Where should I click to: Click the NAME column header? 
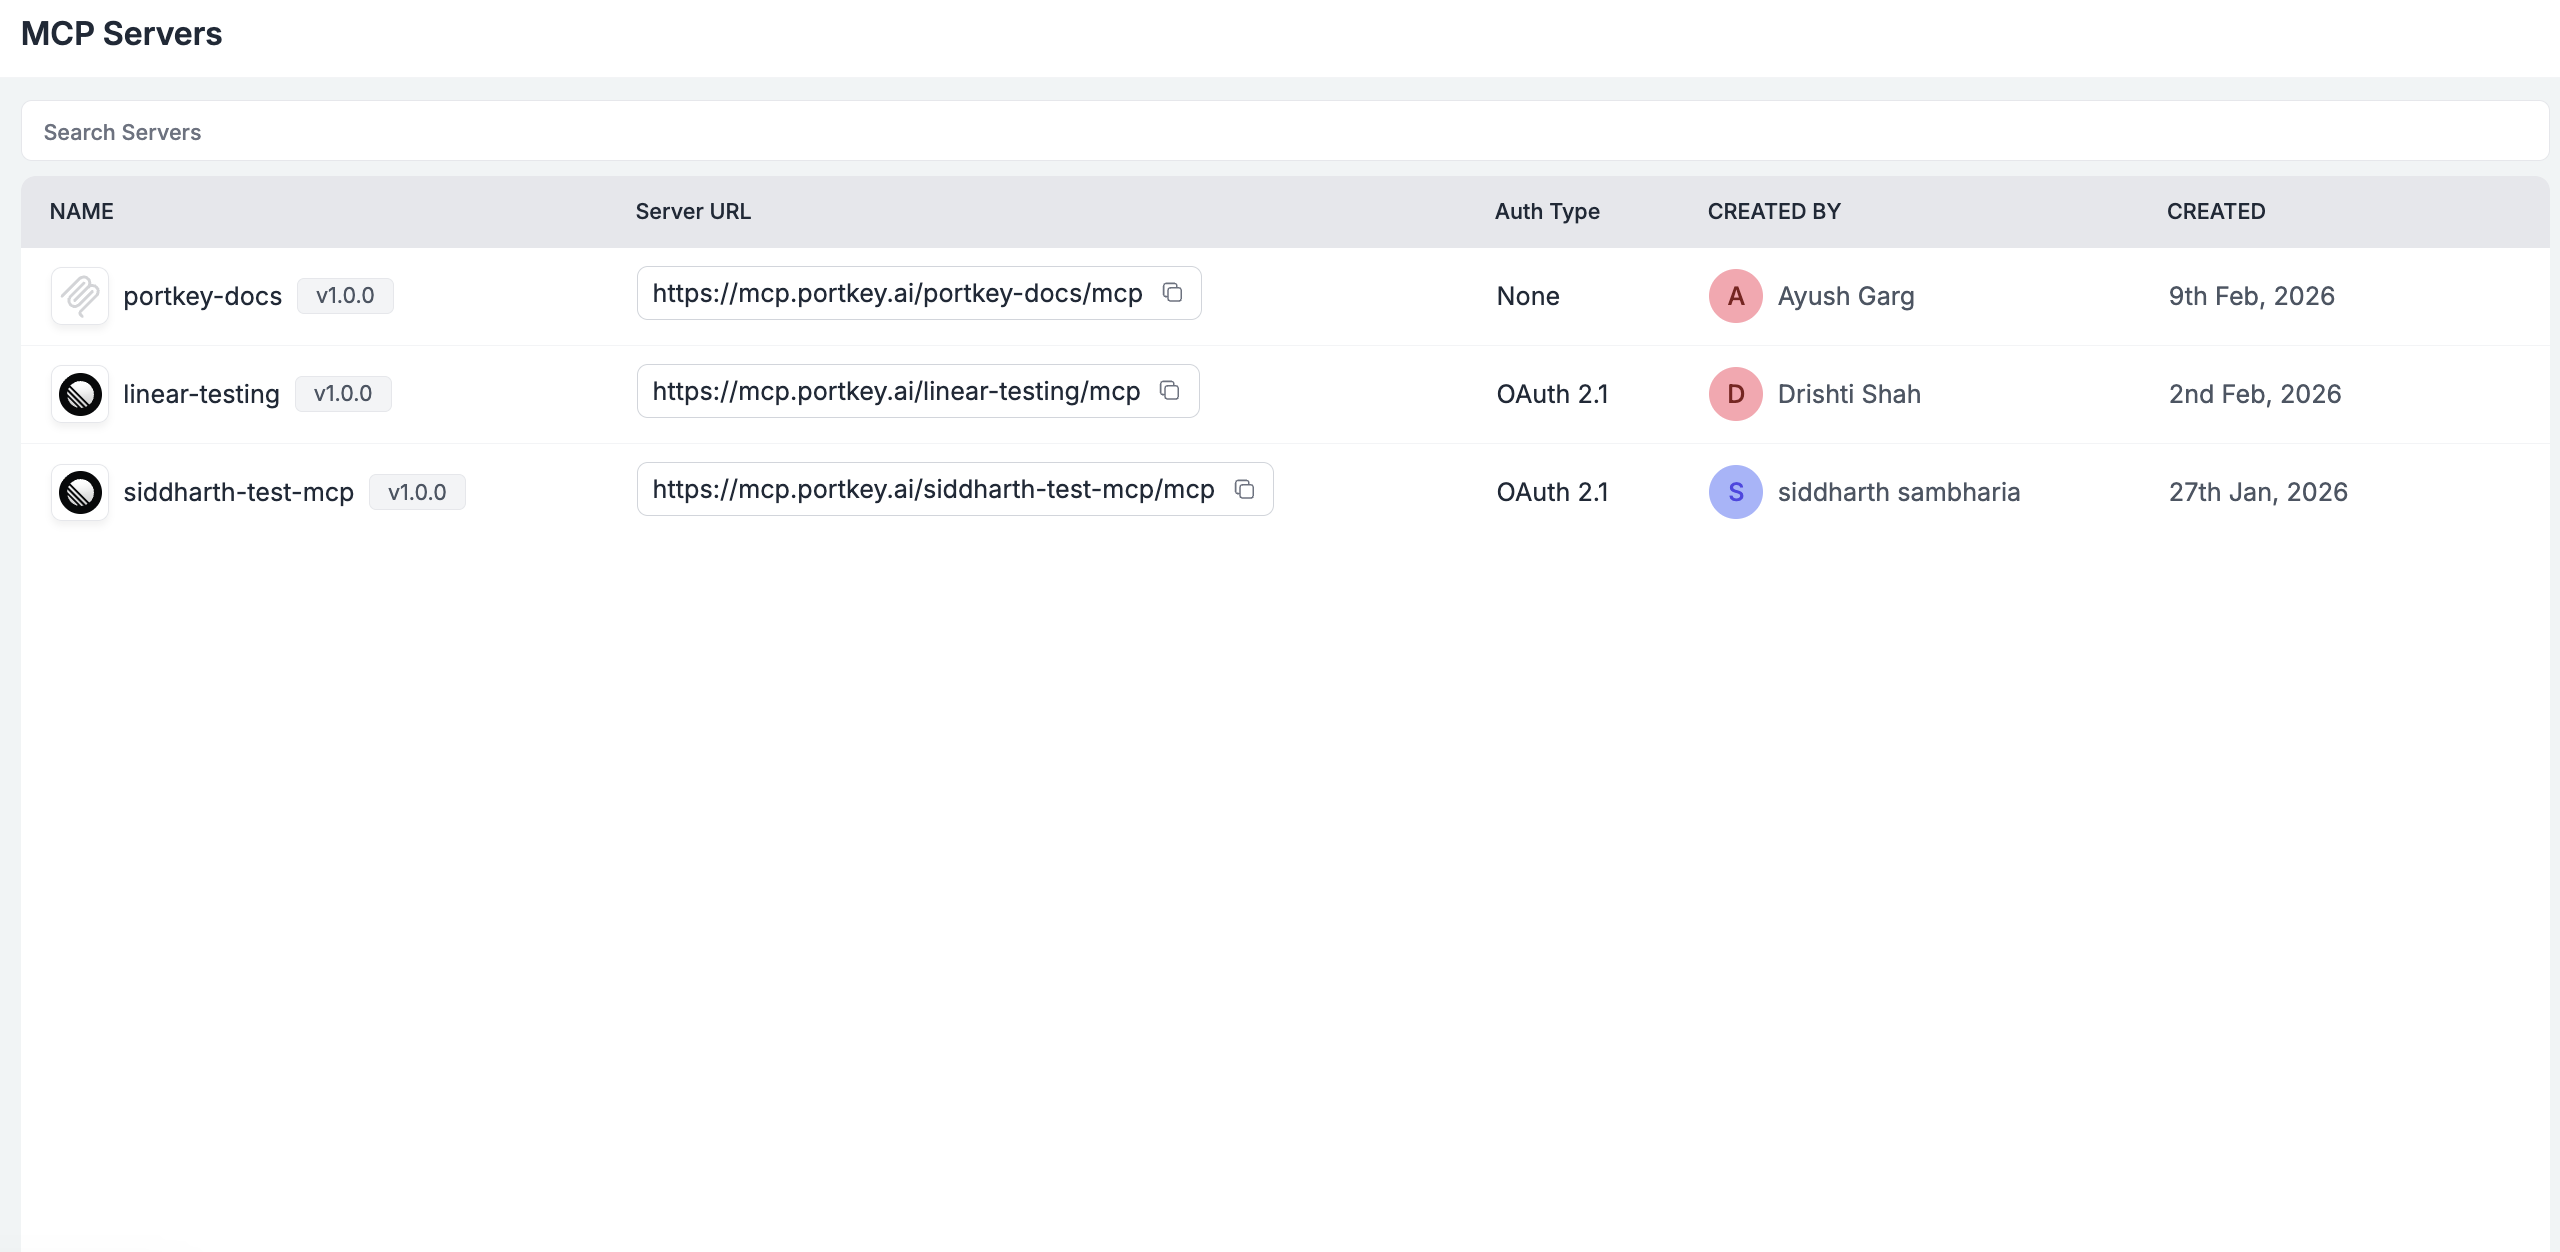tap(81, 211)
